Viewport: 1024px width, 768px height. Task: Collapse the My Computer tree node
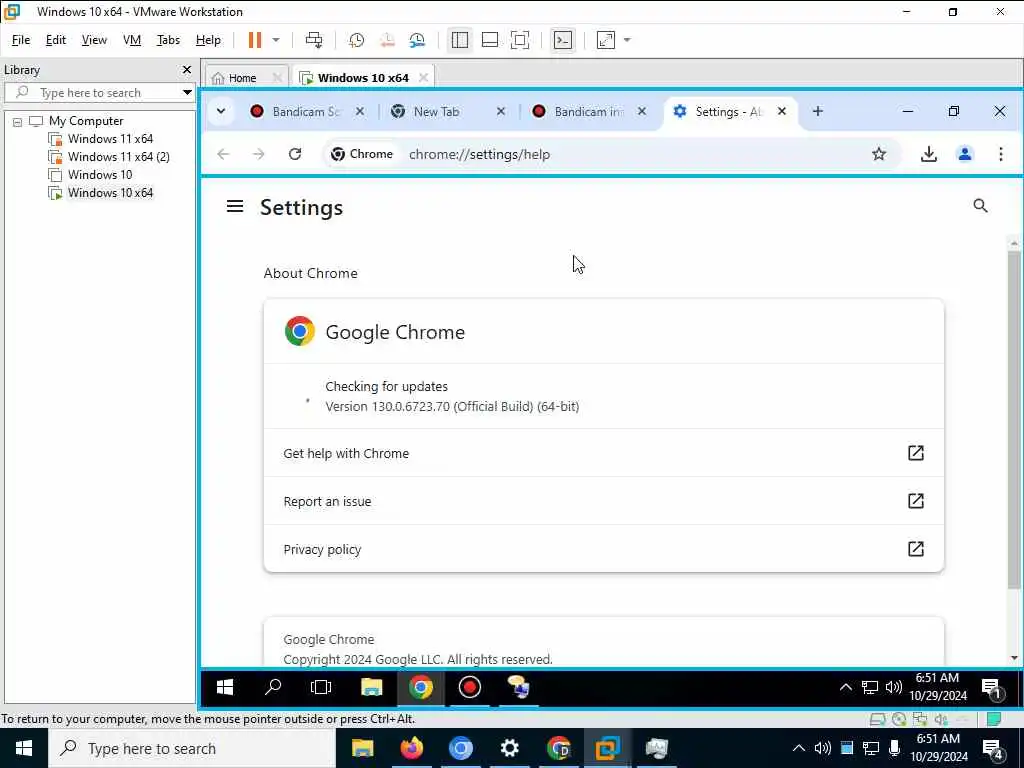click(18, 121)
